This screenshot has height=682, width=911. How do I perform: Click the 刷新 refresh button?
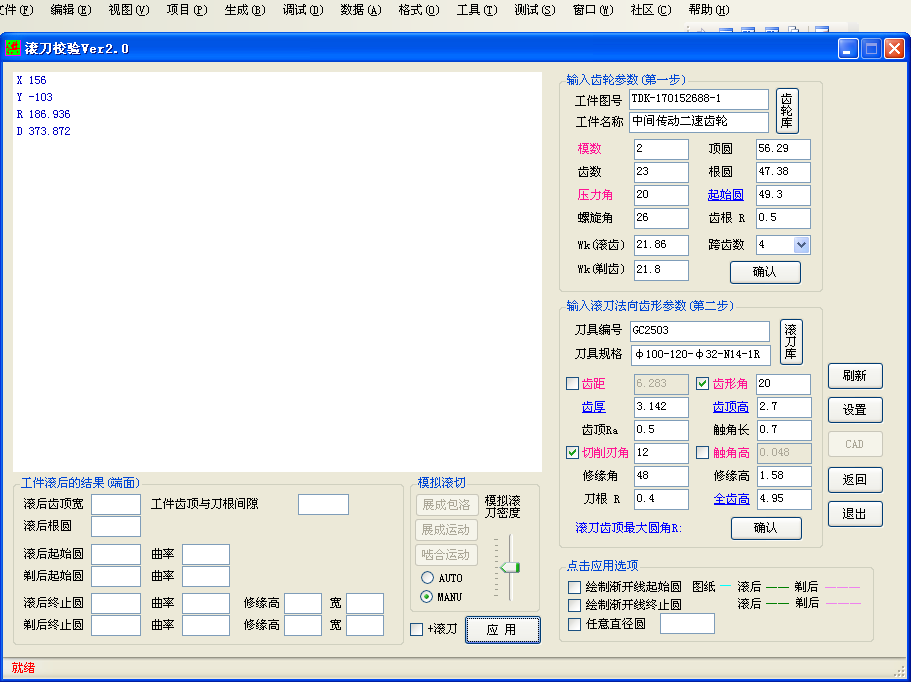(x=855, y=376)
